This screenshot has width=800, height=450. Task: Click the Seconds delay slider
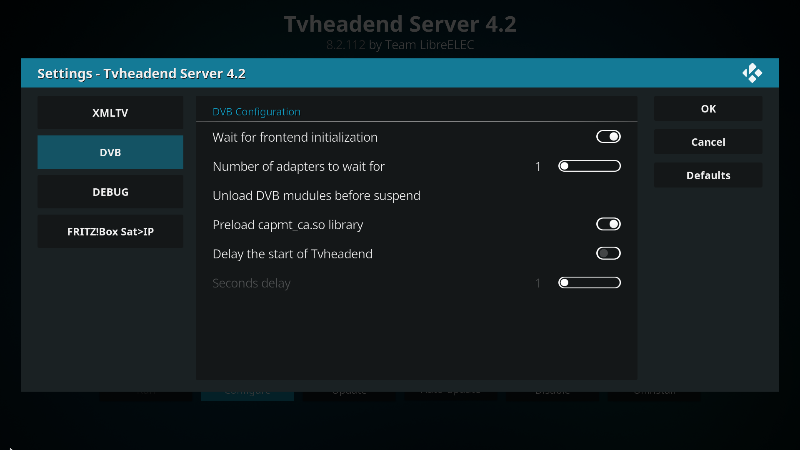(589, 283)
